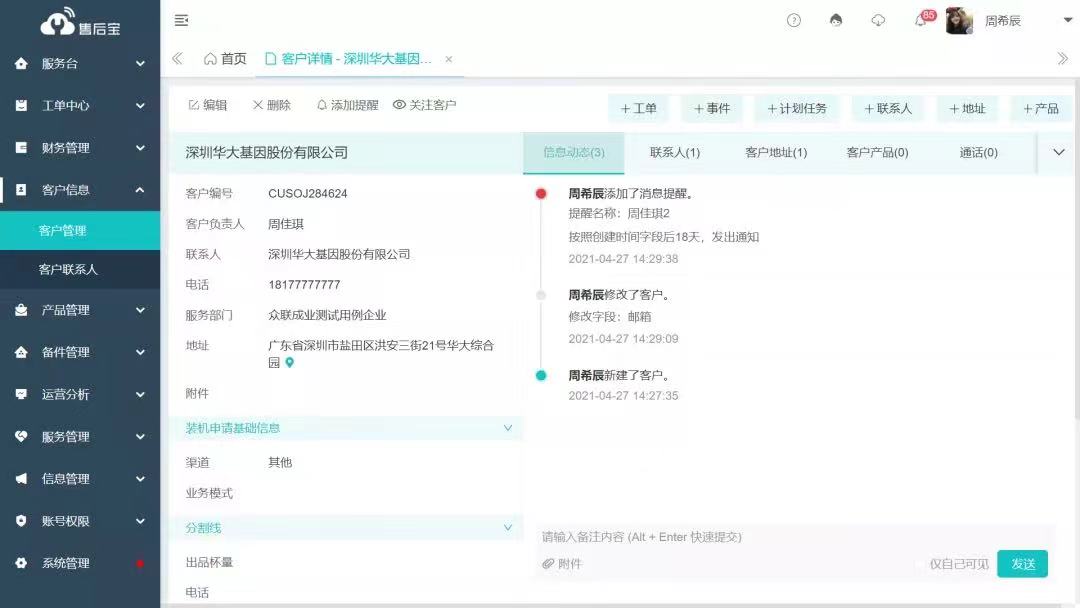Click the 发送 send button

pyautogui.click(x=1022, y=564)
